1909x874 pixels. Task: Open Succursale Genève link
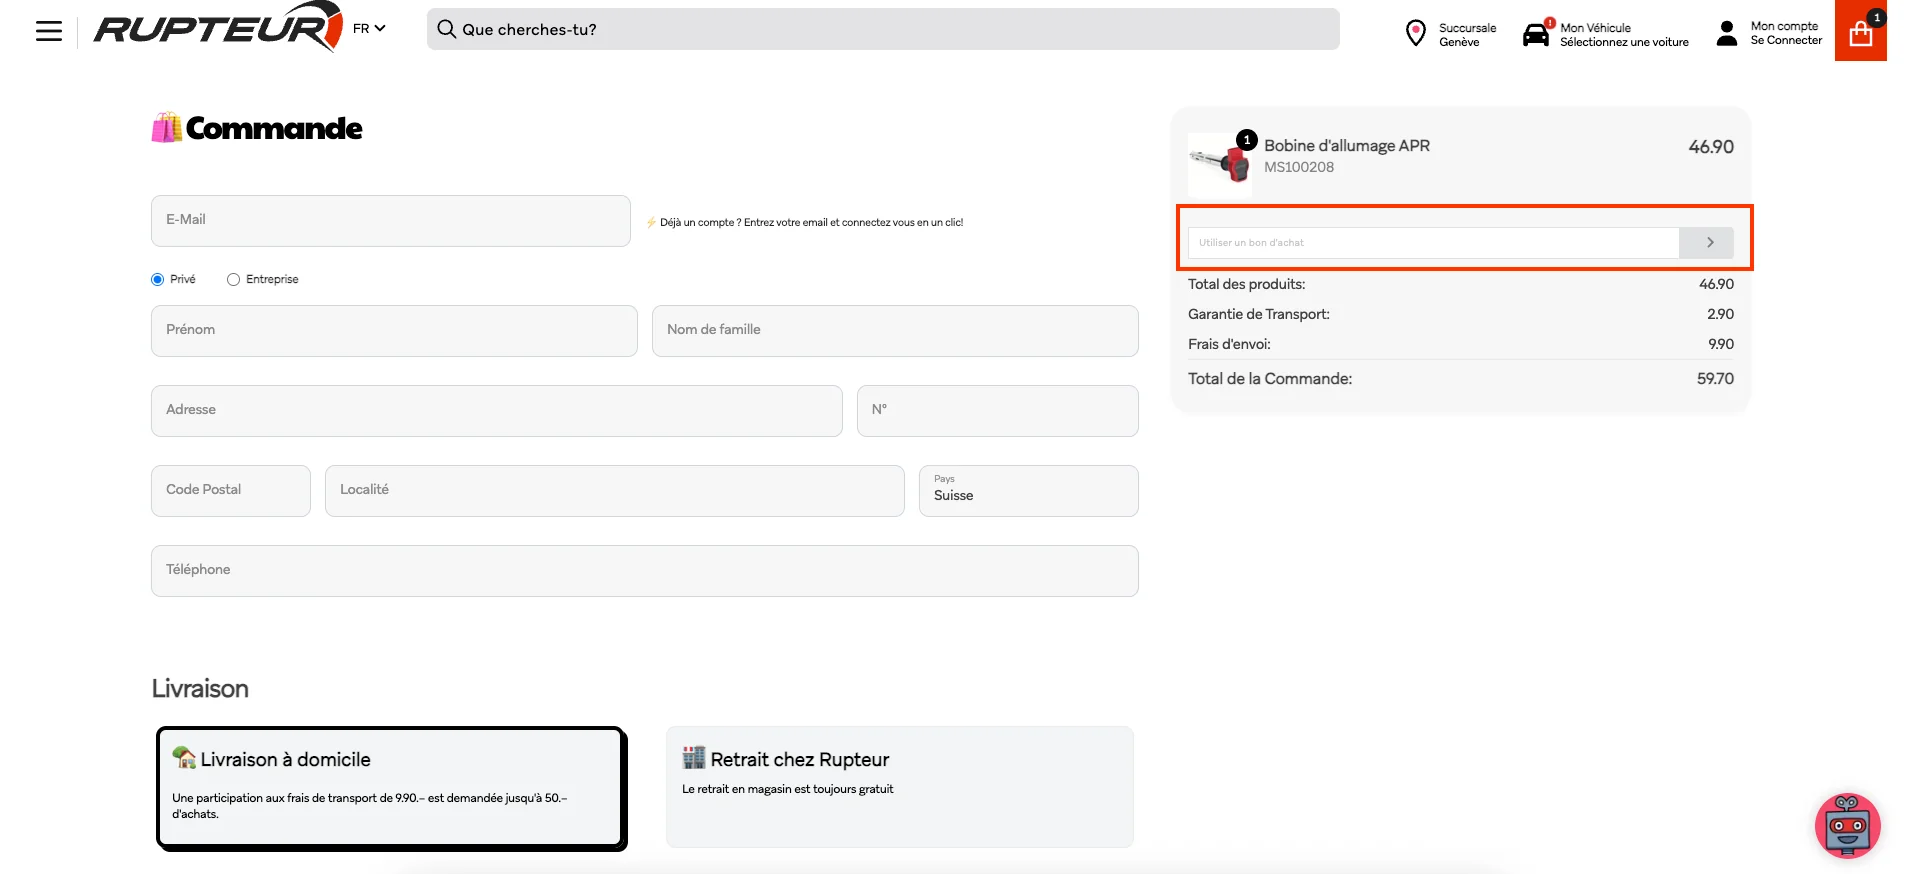(x=1467, y=34)
